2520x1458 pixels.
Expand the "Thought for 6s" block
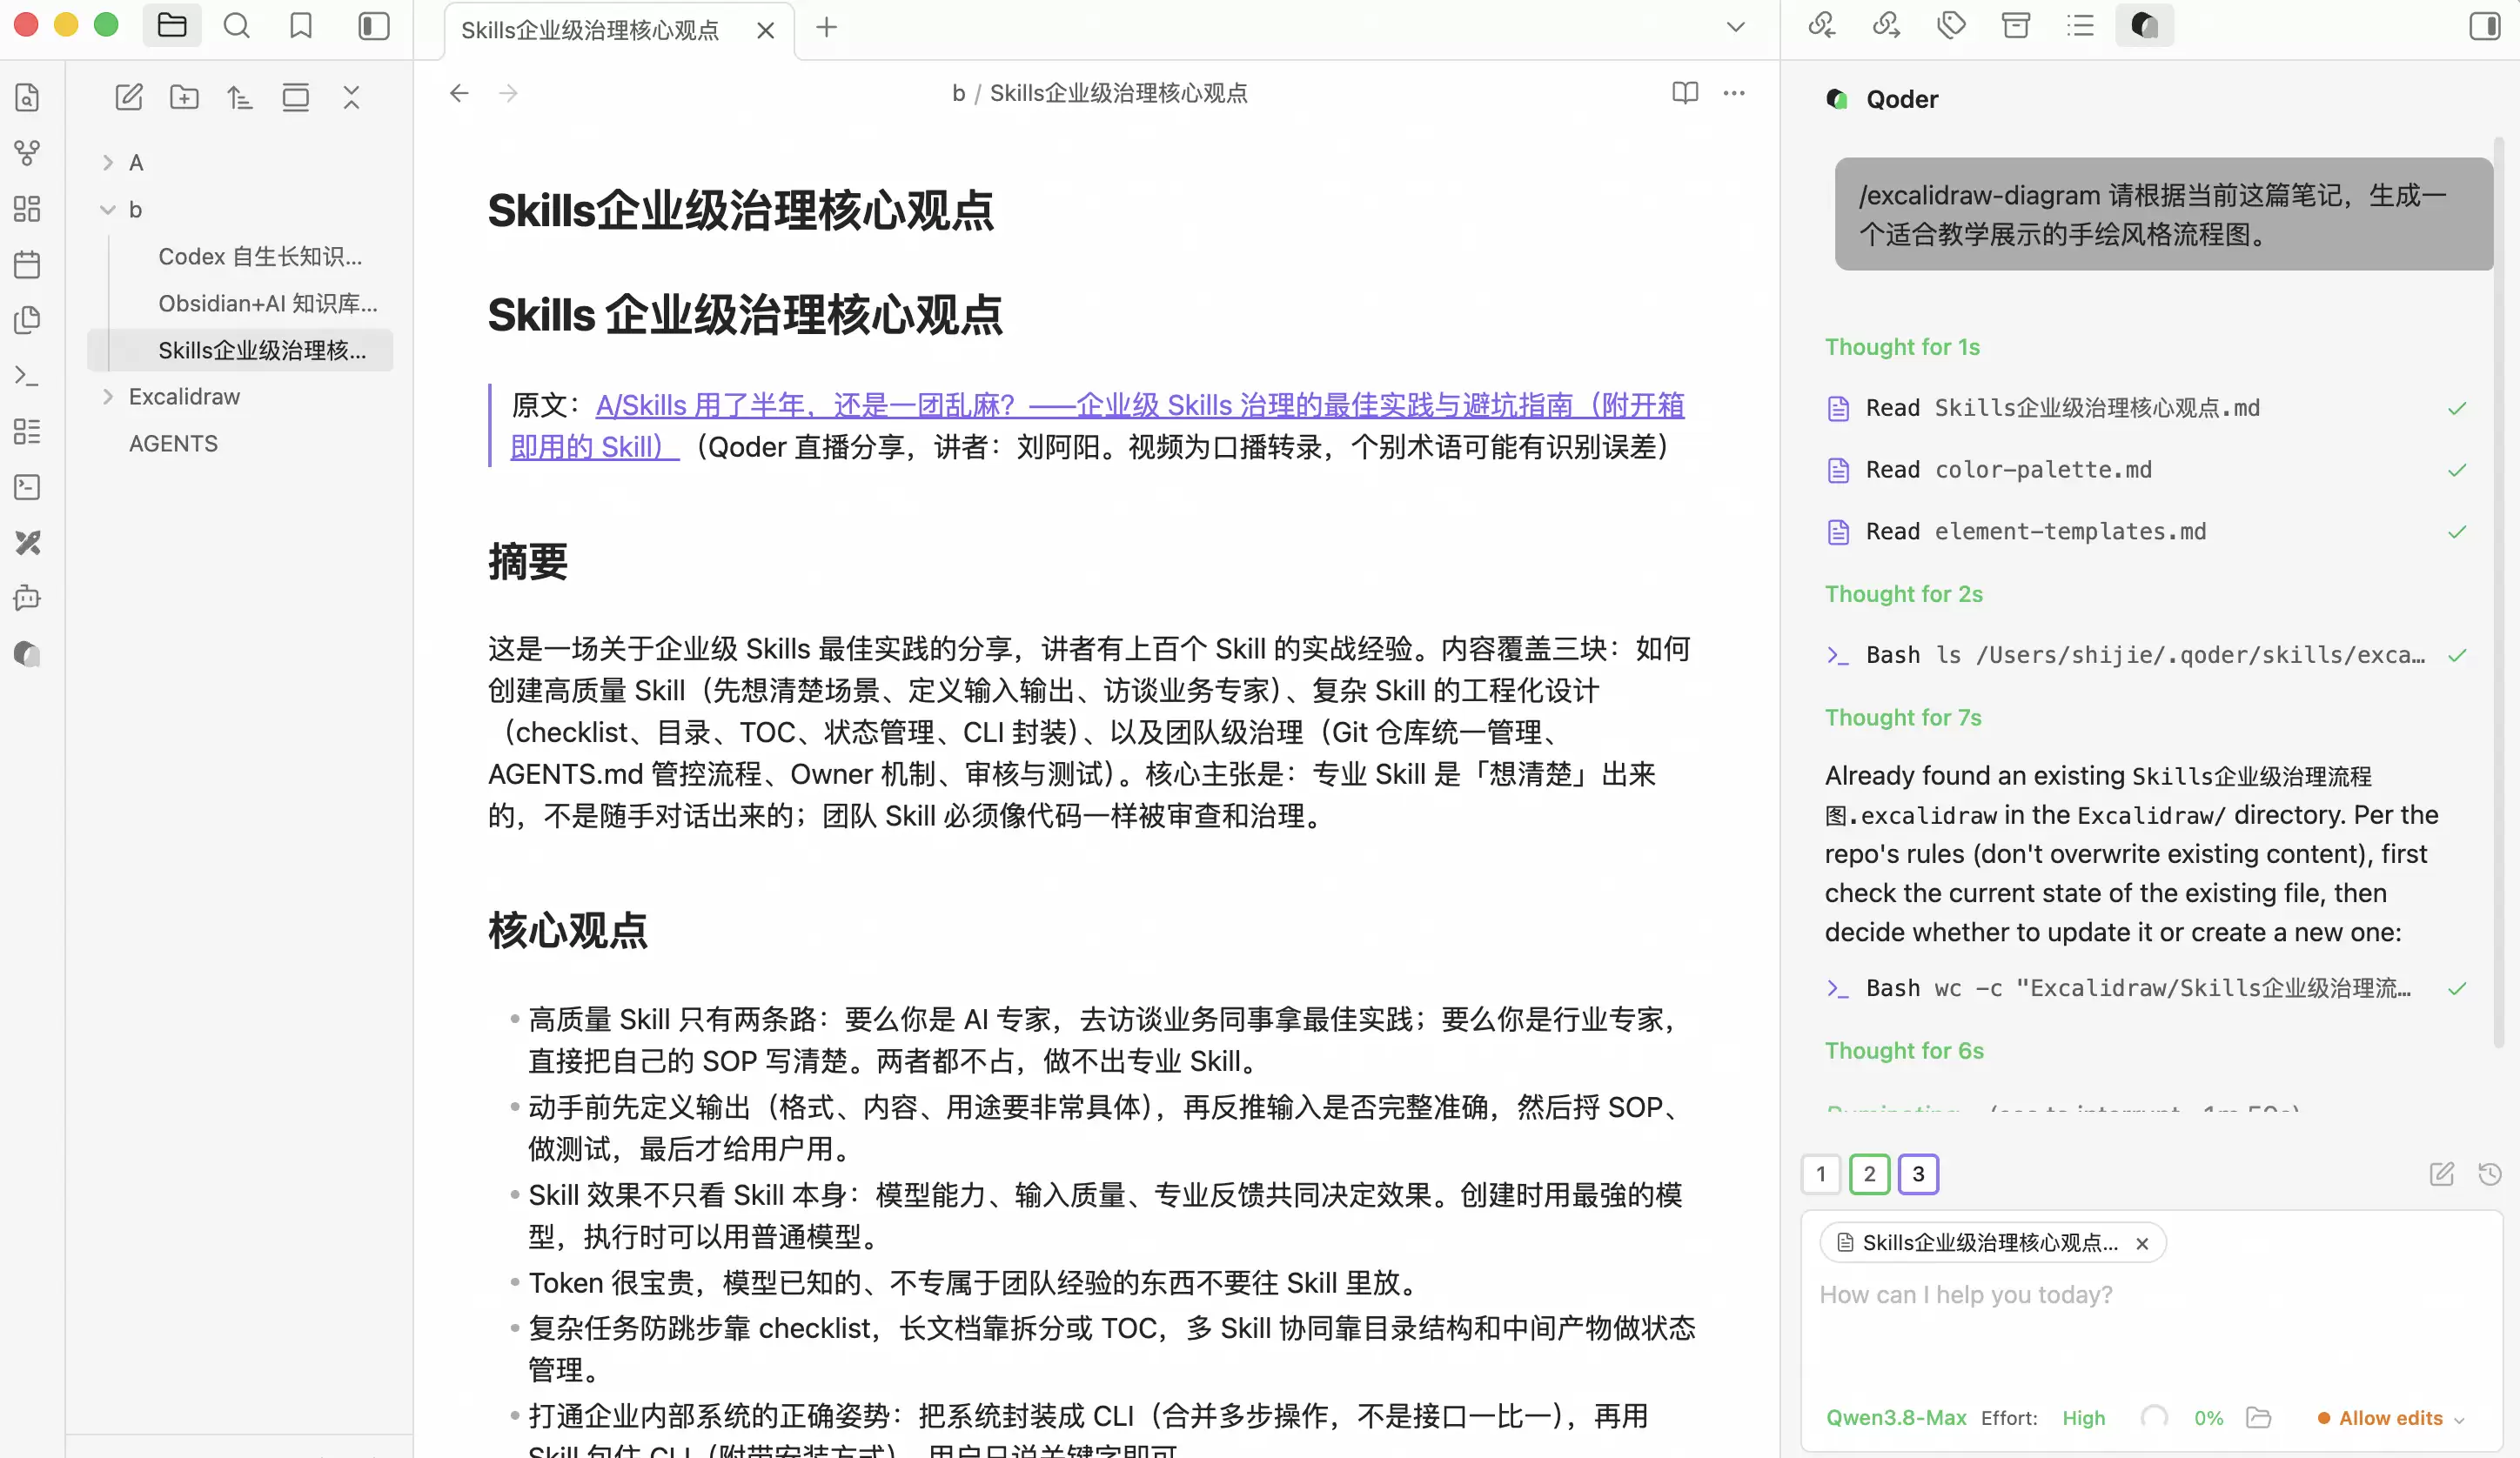tap(1904, 1051)
